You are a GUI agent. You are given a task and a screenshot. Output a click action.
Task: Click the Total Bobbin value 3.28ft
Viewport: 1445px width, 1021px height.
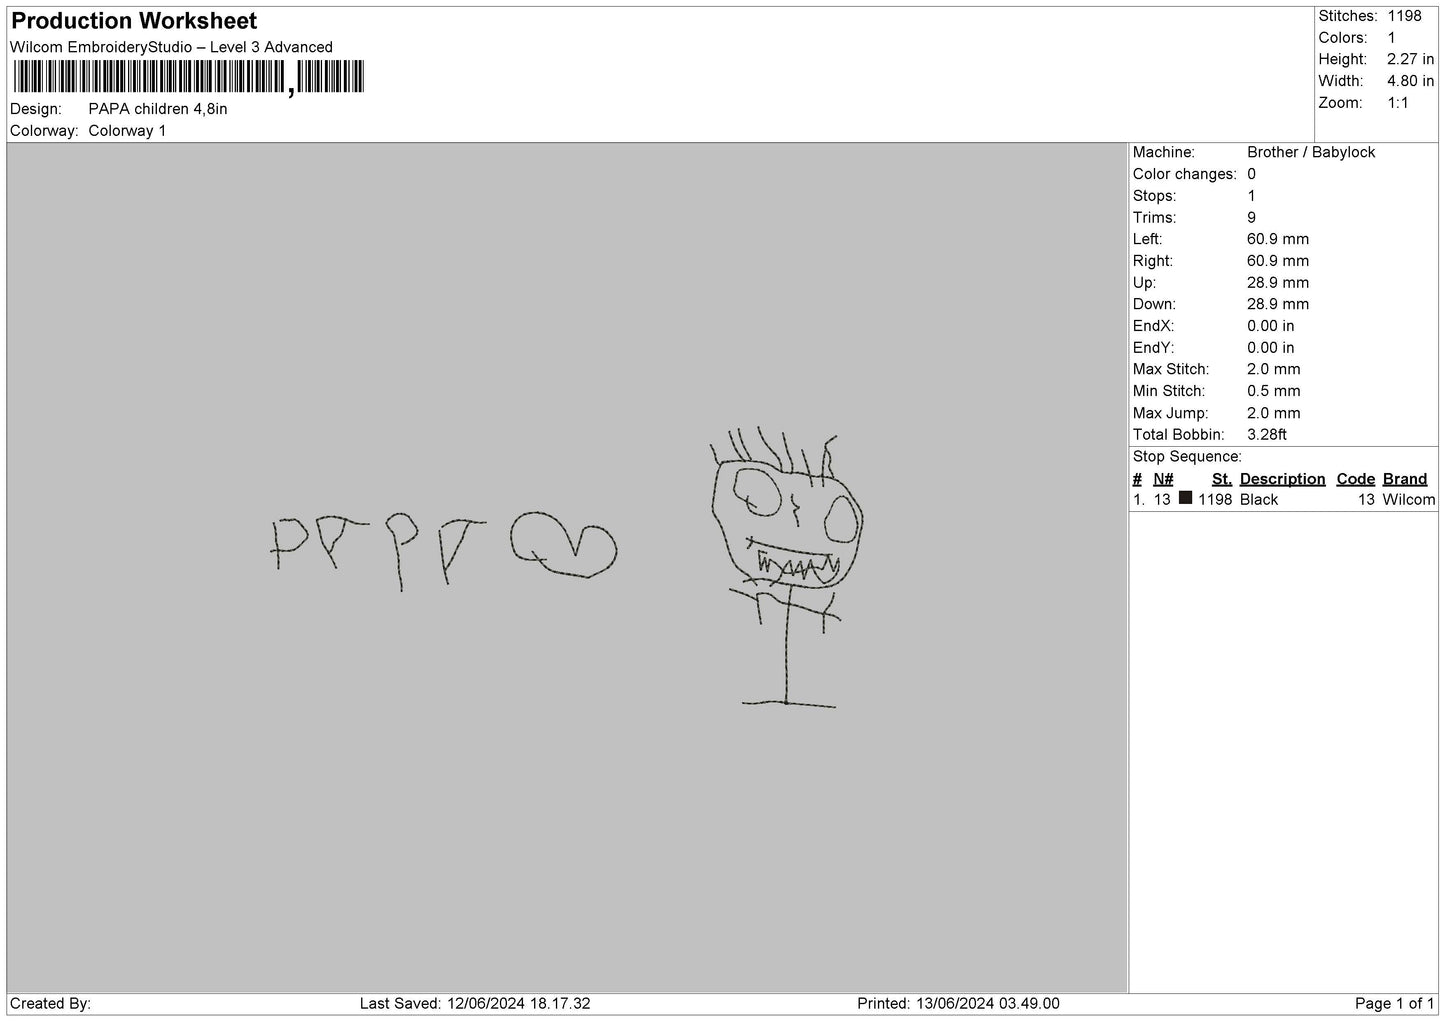click(x=1267, y=435)
